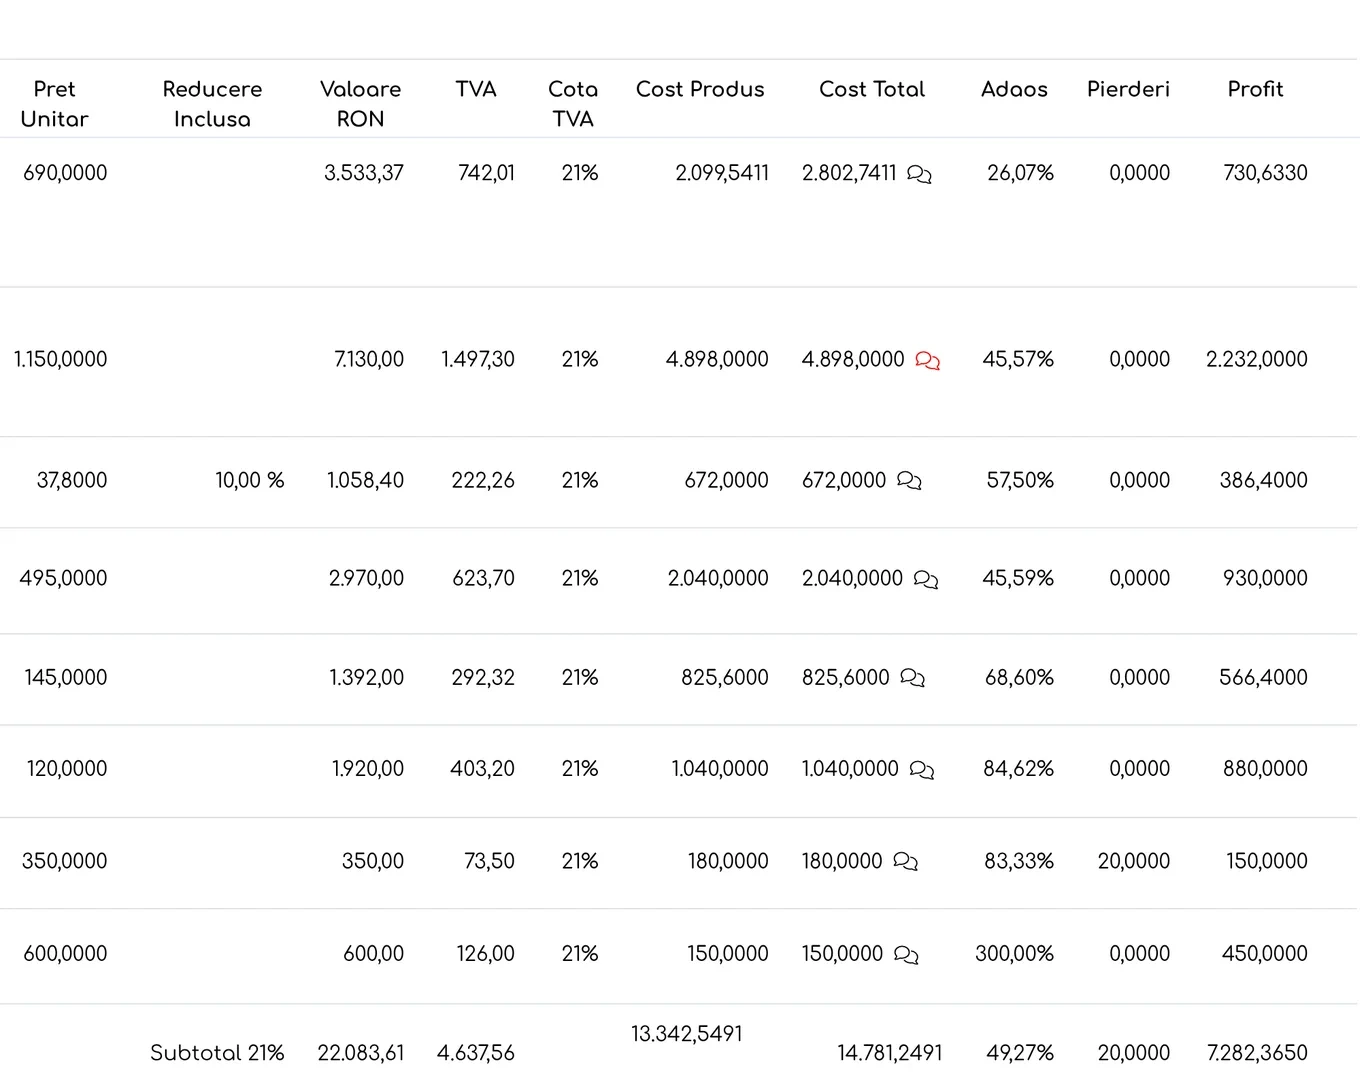Click comment icon next to 672,0000 total
The image size is (1360, 1080).
point(909,481)
